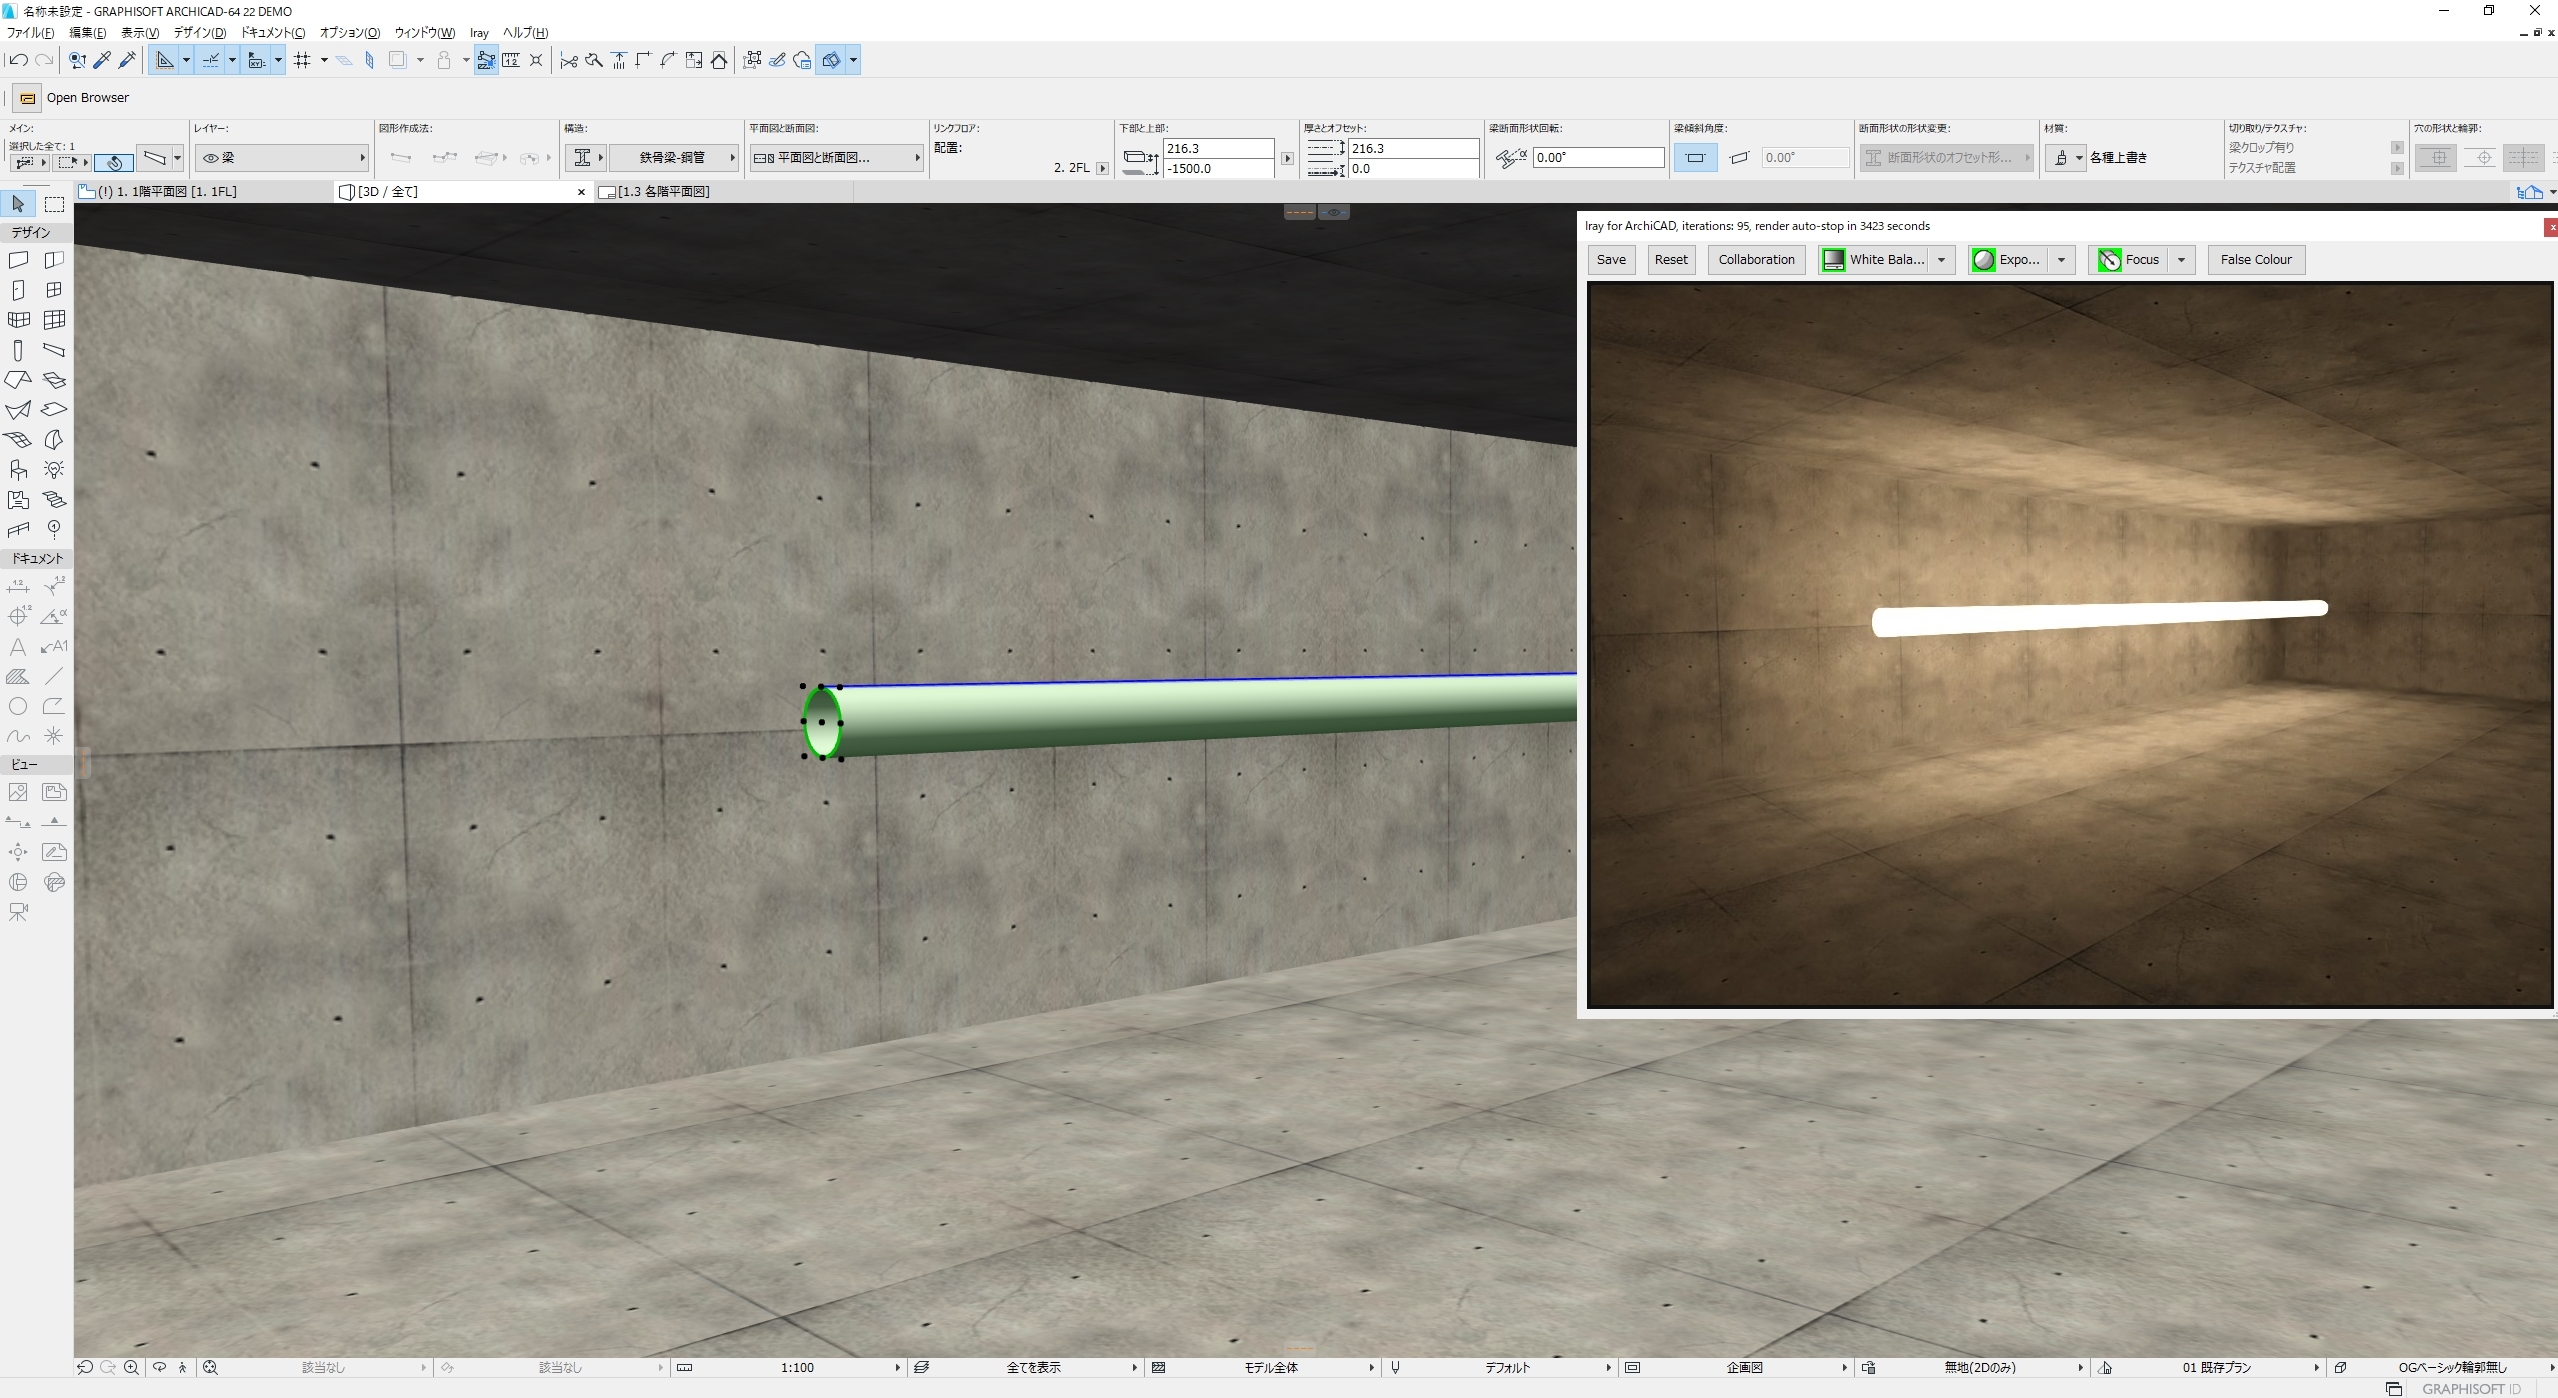This screenshot has height=1398, width=2558.
Task: Toggle the horizontal beam option
Action: click(x=1695, y=158)
